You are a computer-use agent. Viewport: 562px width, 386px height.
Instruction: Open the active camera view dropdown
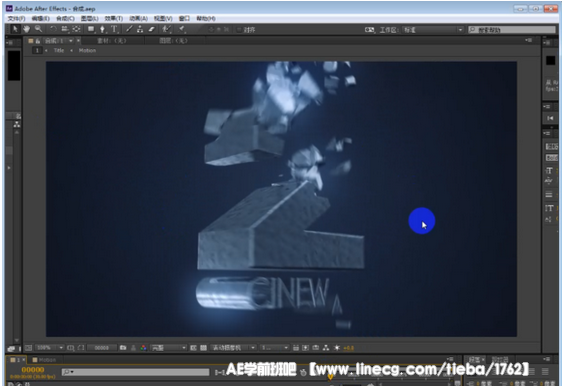point(233,348)
